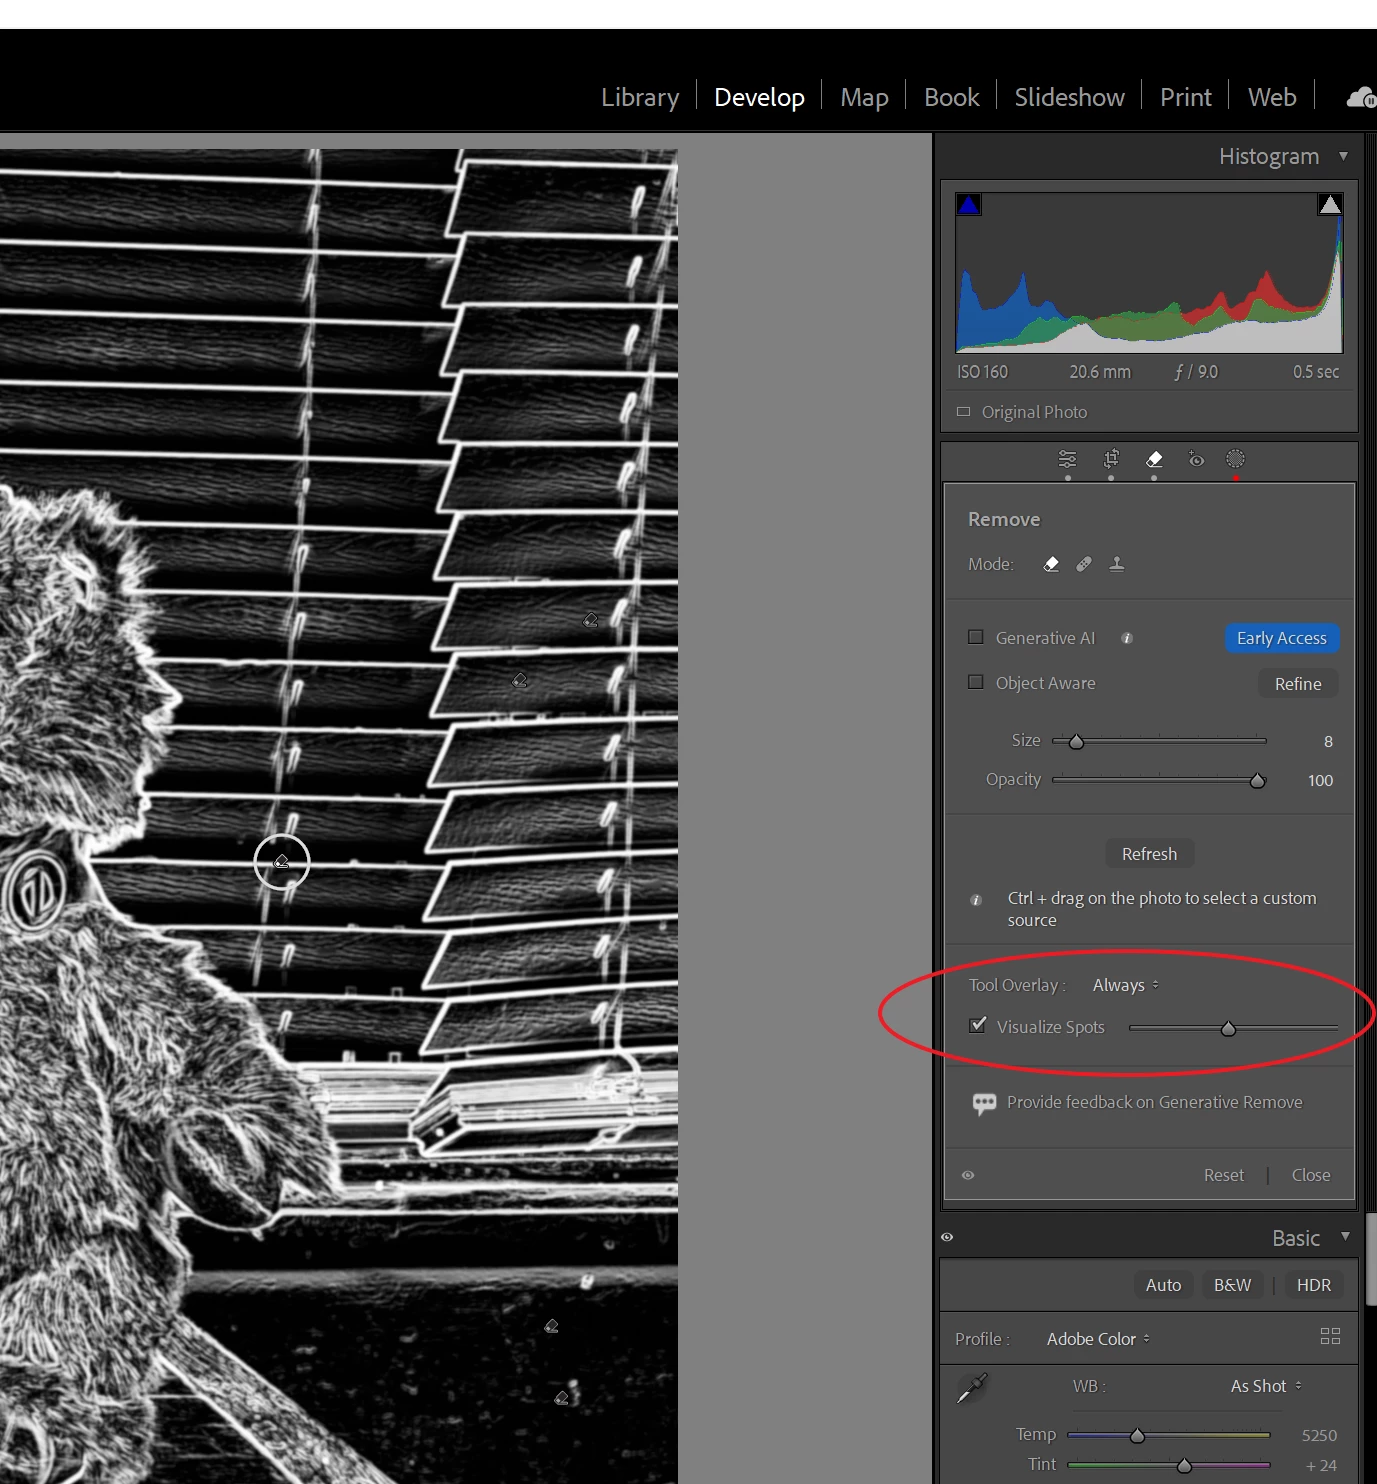Viewport: 1377px width, 1484px height.
Task: Click the Refine button
Action: (1298, 684)
